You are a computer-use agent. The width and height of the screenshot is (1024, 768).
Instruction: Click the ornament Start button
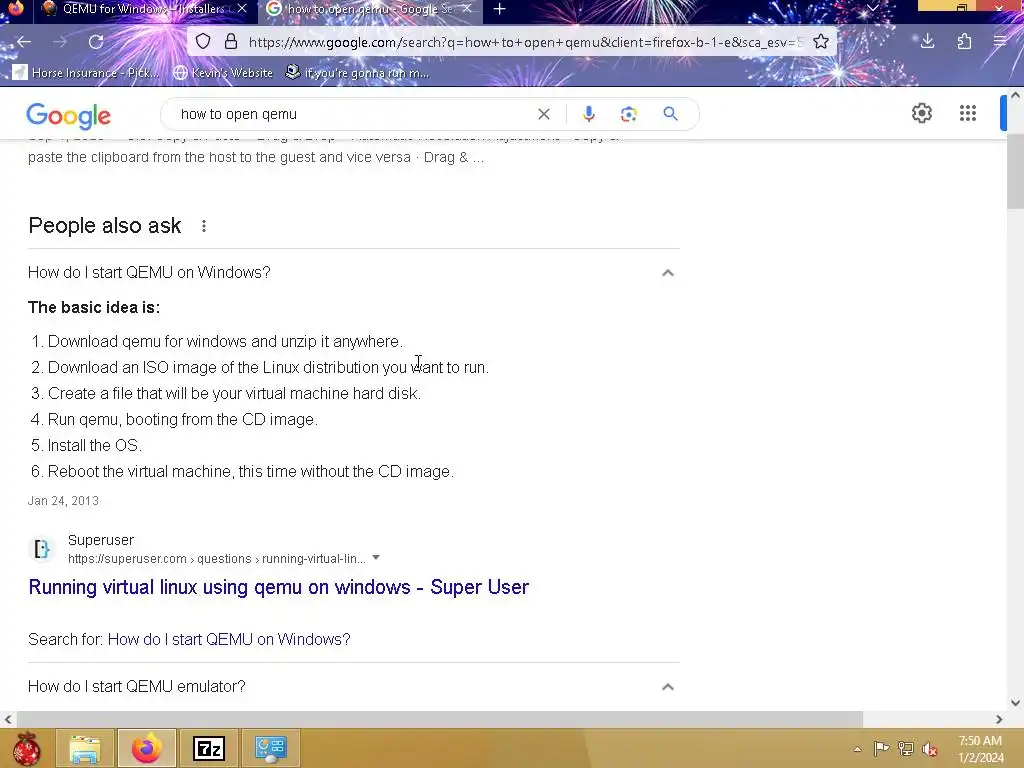click(x=25, y=748)
